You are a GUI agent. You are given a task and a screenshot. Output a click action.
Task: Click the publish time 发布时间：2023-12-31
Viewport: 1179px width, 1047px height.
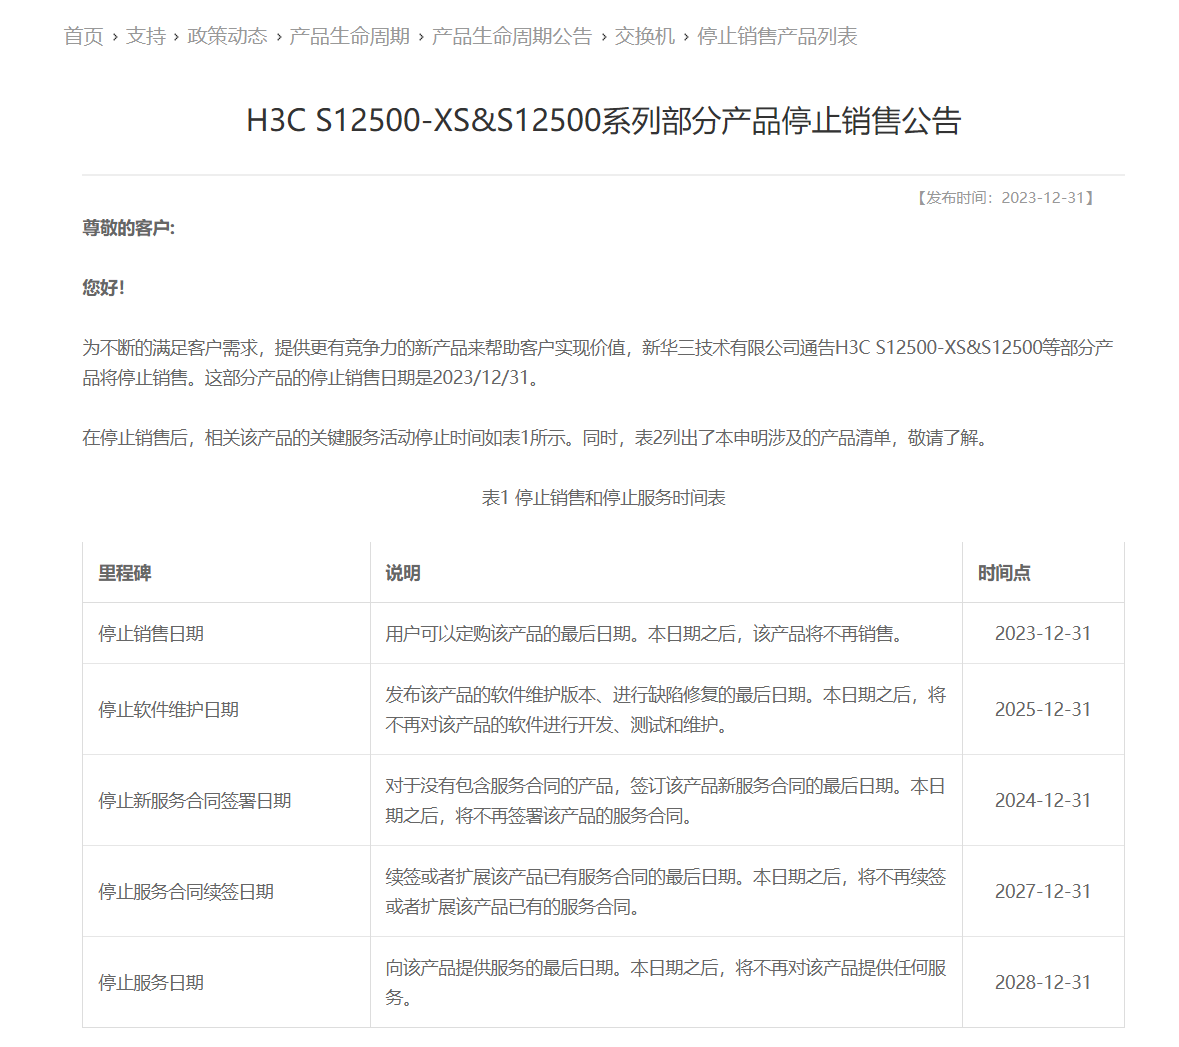coord(1005,198)
